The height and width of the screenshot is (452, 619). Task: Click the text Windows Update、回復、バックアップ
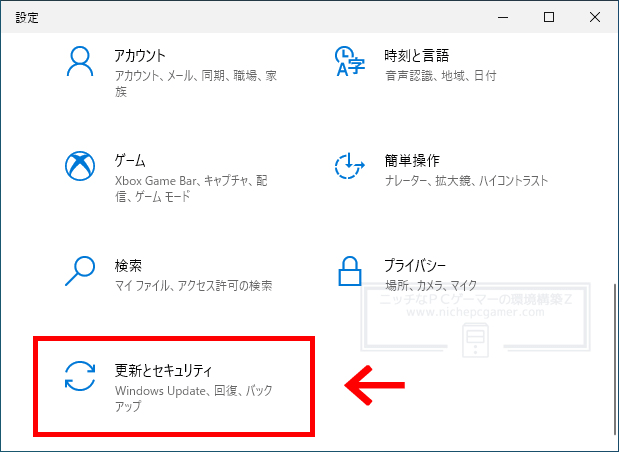[193, 398]
